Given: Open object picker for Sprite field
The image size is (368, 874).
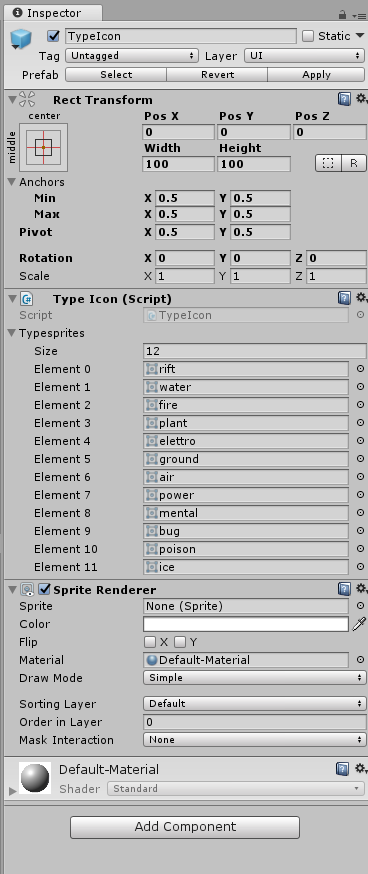Looking at the screenshot, I should [x=360, y=606].
